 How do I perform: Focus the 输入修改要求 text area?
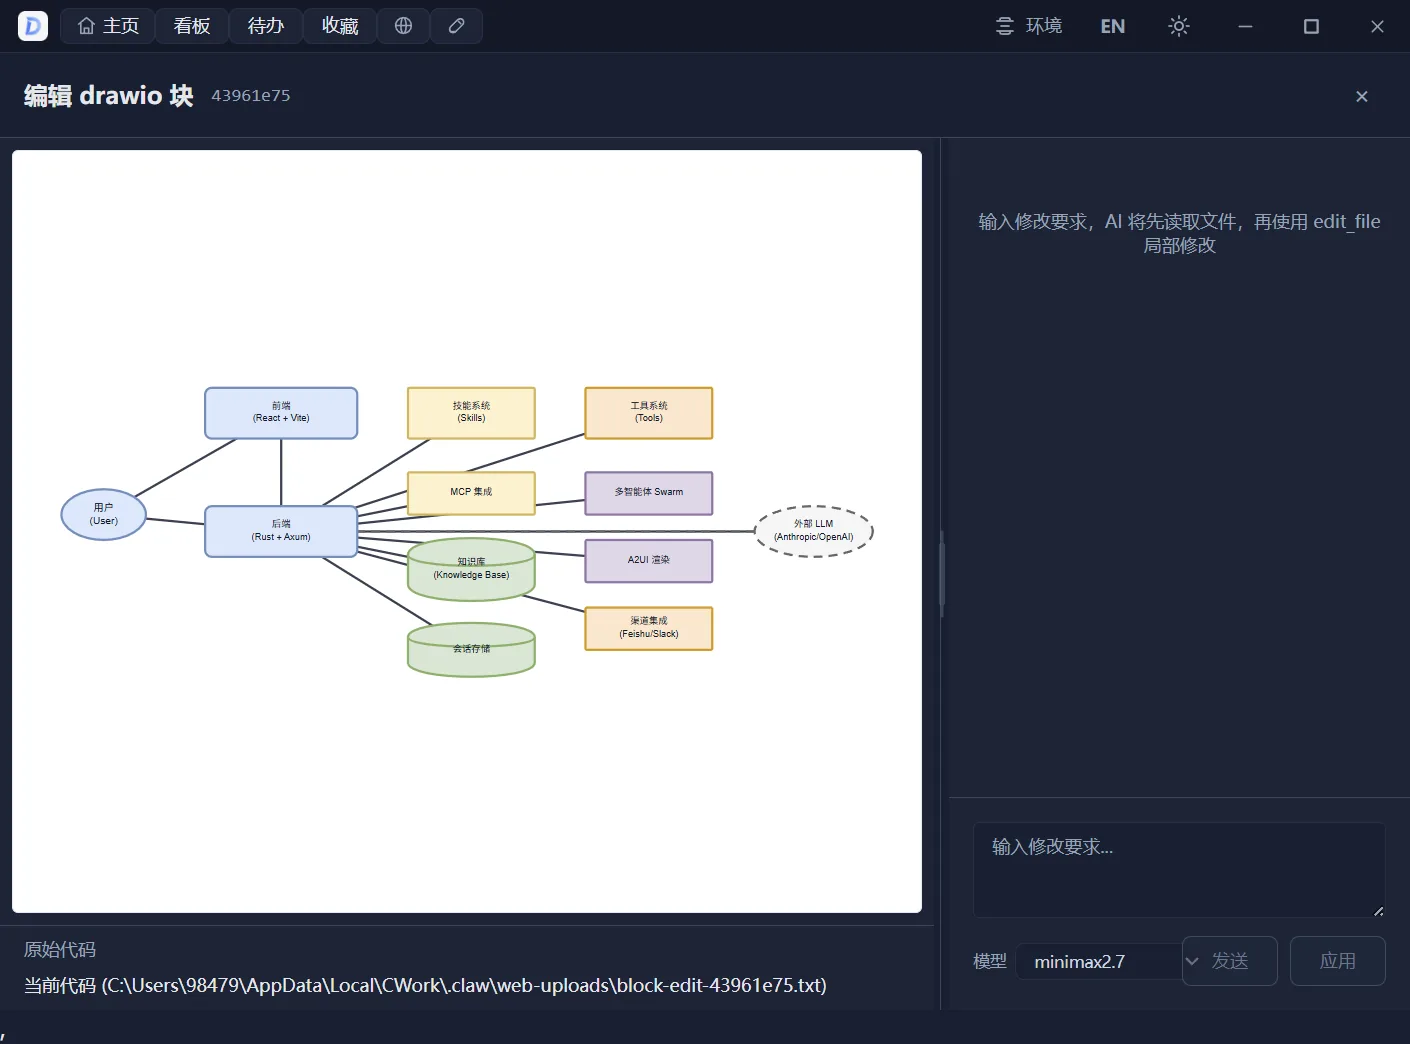point(1179,870)
